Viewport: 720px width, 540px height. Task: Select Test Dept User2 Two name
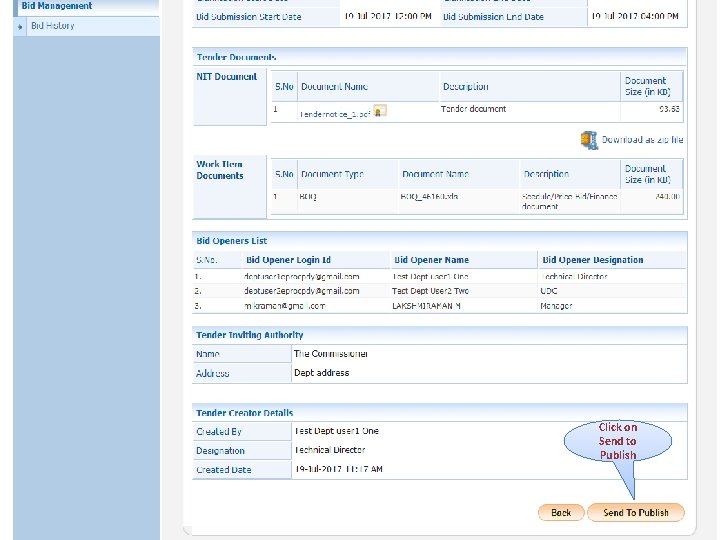point(430,291)
